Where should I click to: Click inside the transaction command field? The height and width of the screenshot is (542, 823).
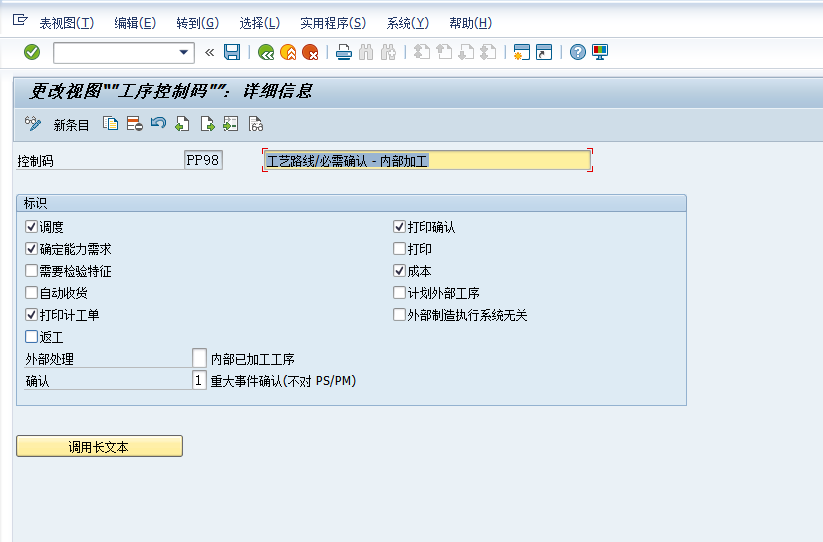point(116,52)
